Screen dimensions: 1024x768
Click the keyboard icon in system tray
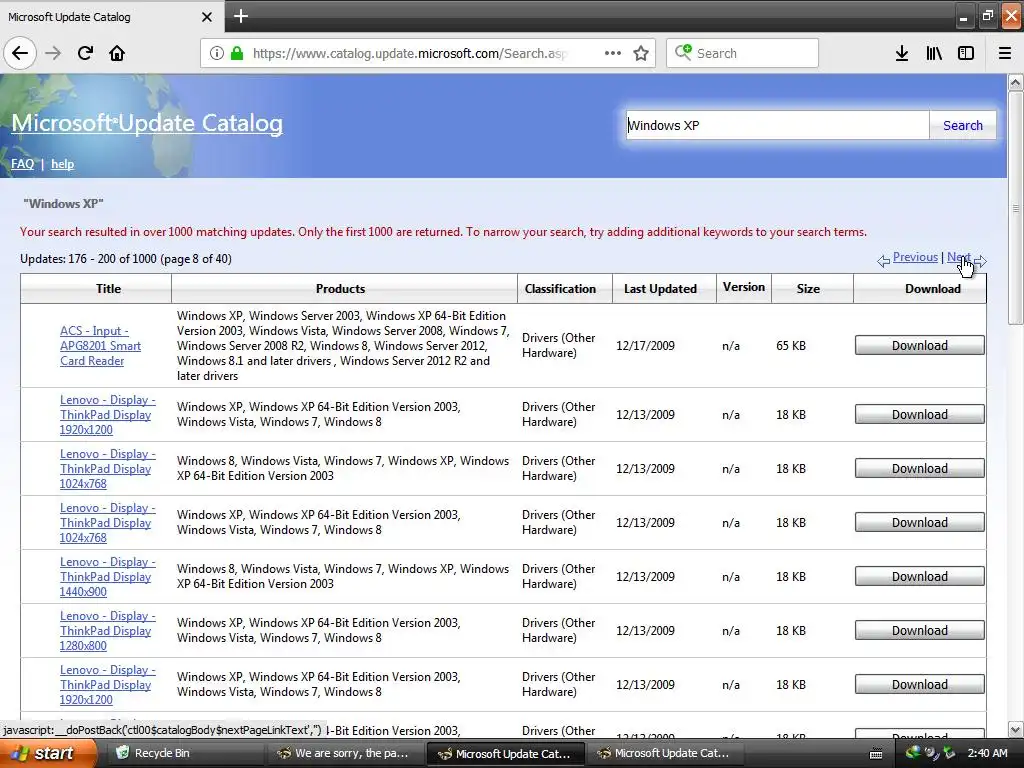point(876,754)
